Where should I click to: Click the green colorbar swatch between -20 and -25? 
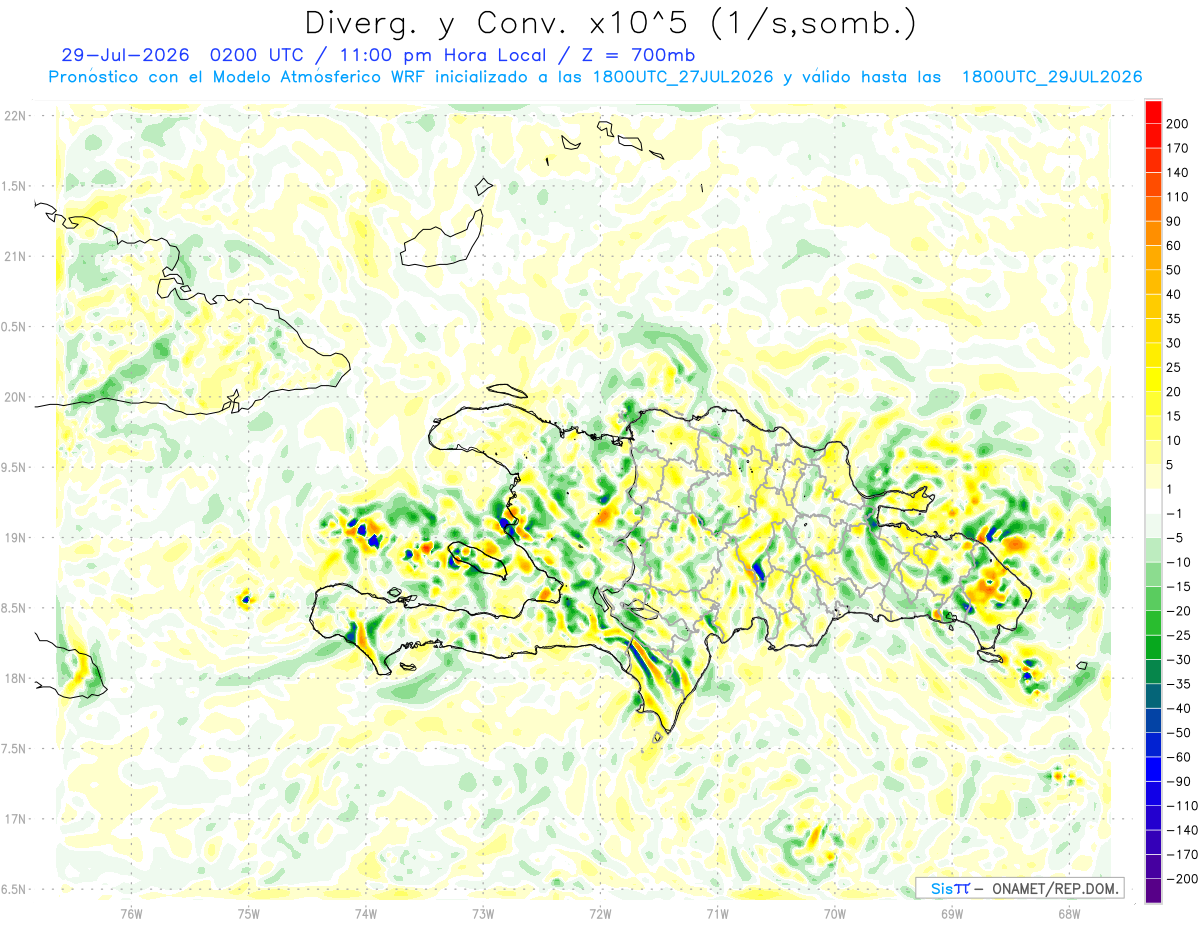point(1153,623)
